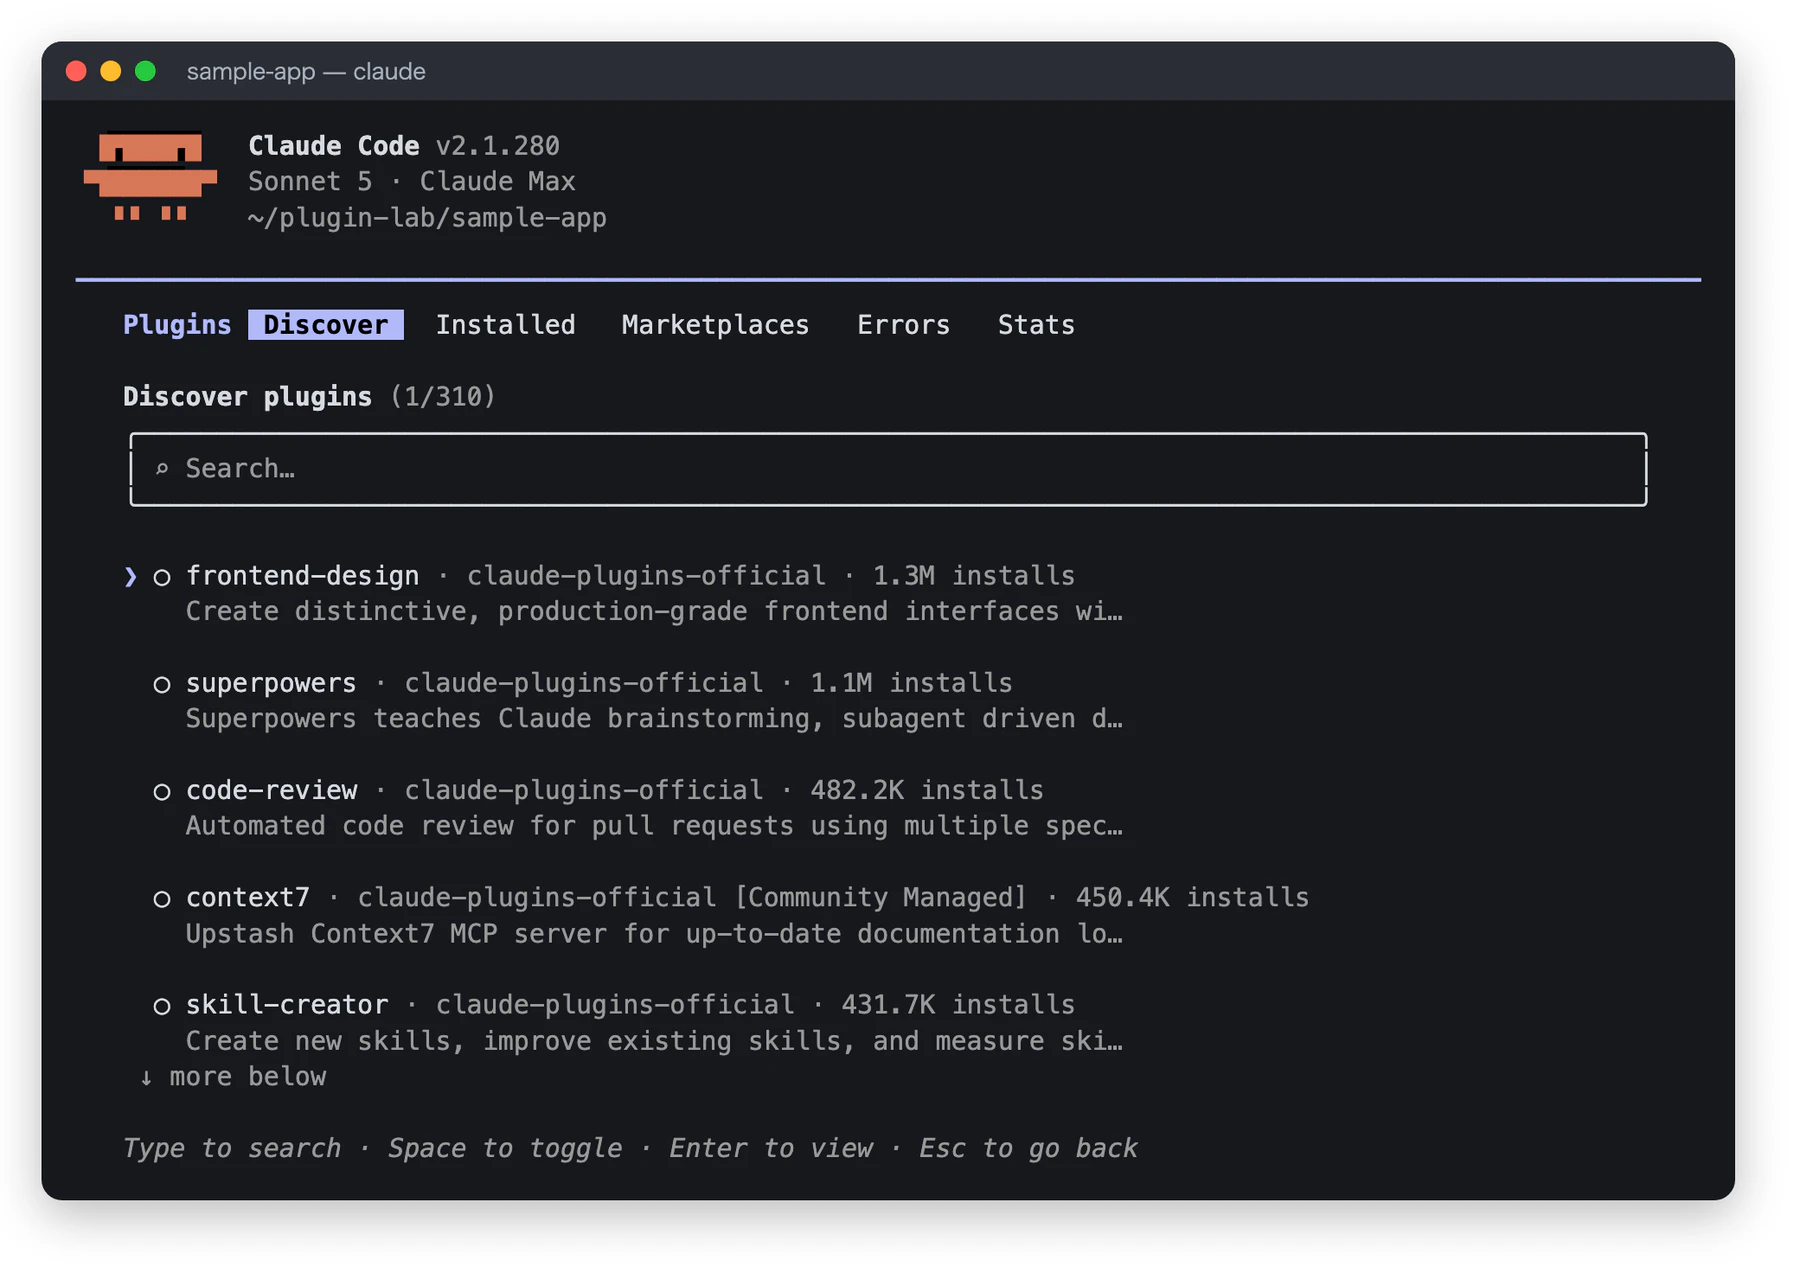The image size is (1800, 1279).
Task: Open the Installed tab
Action: 505,325
